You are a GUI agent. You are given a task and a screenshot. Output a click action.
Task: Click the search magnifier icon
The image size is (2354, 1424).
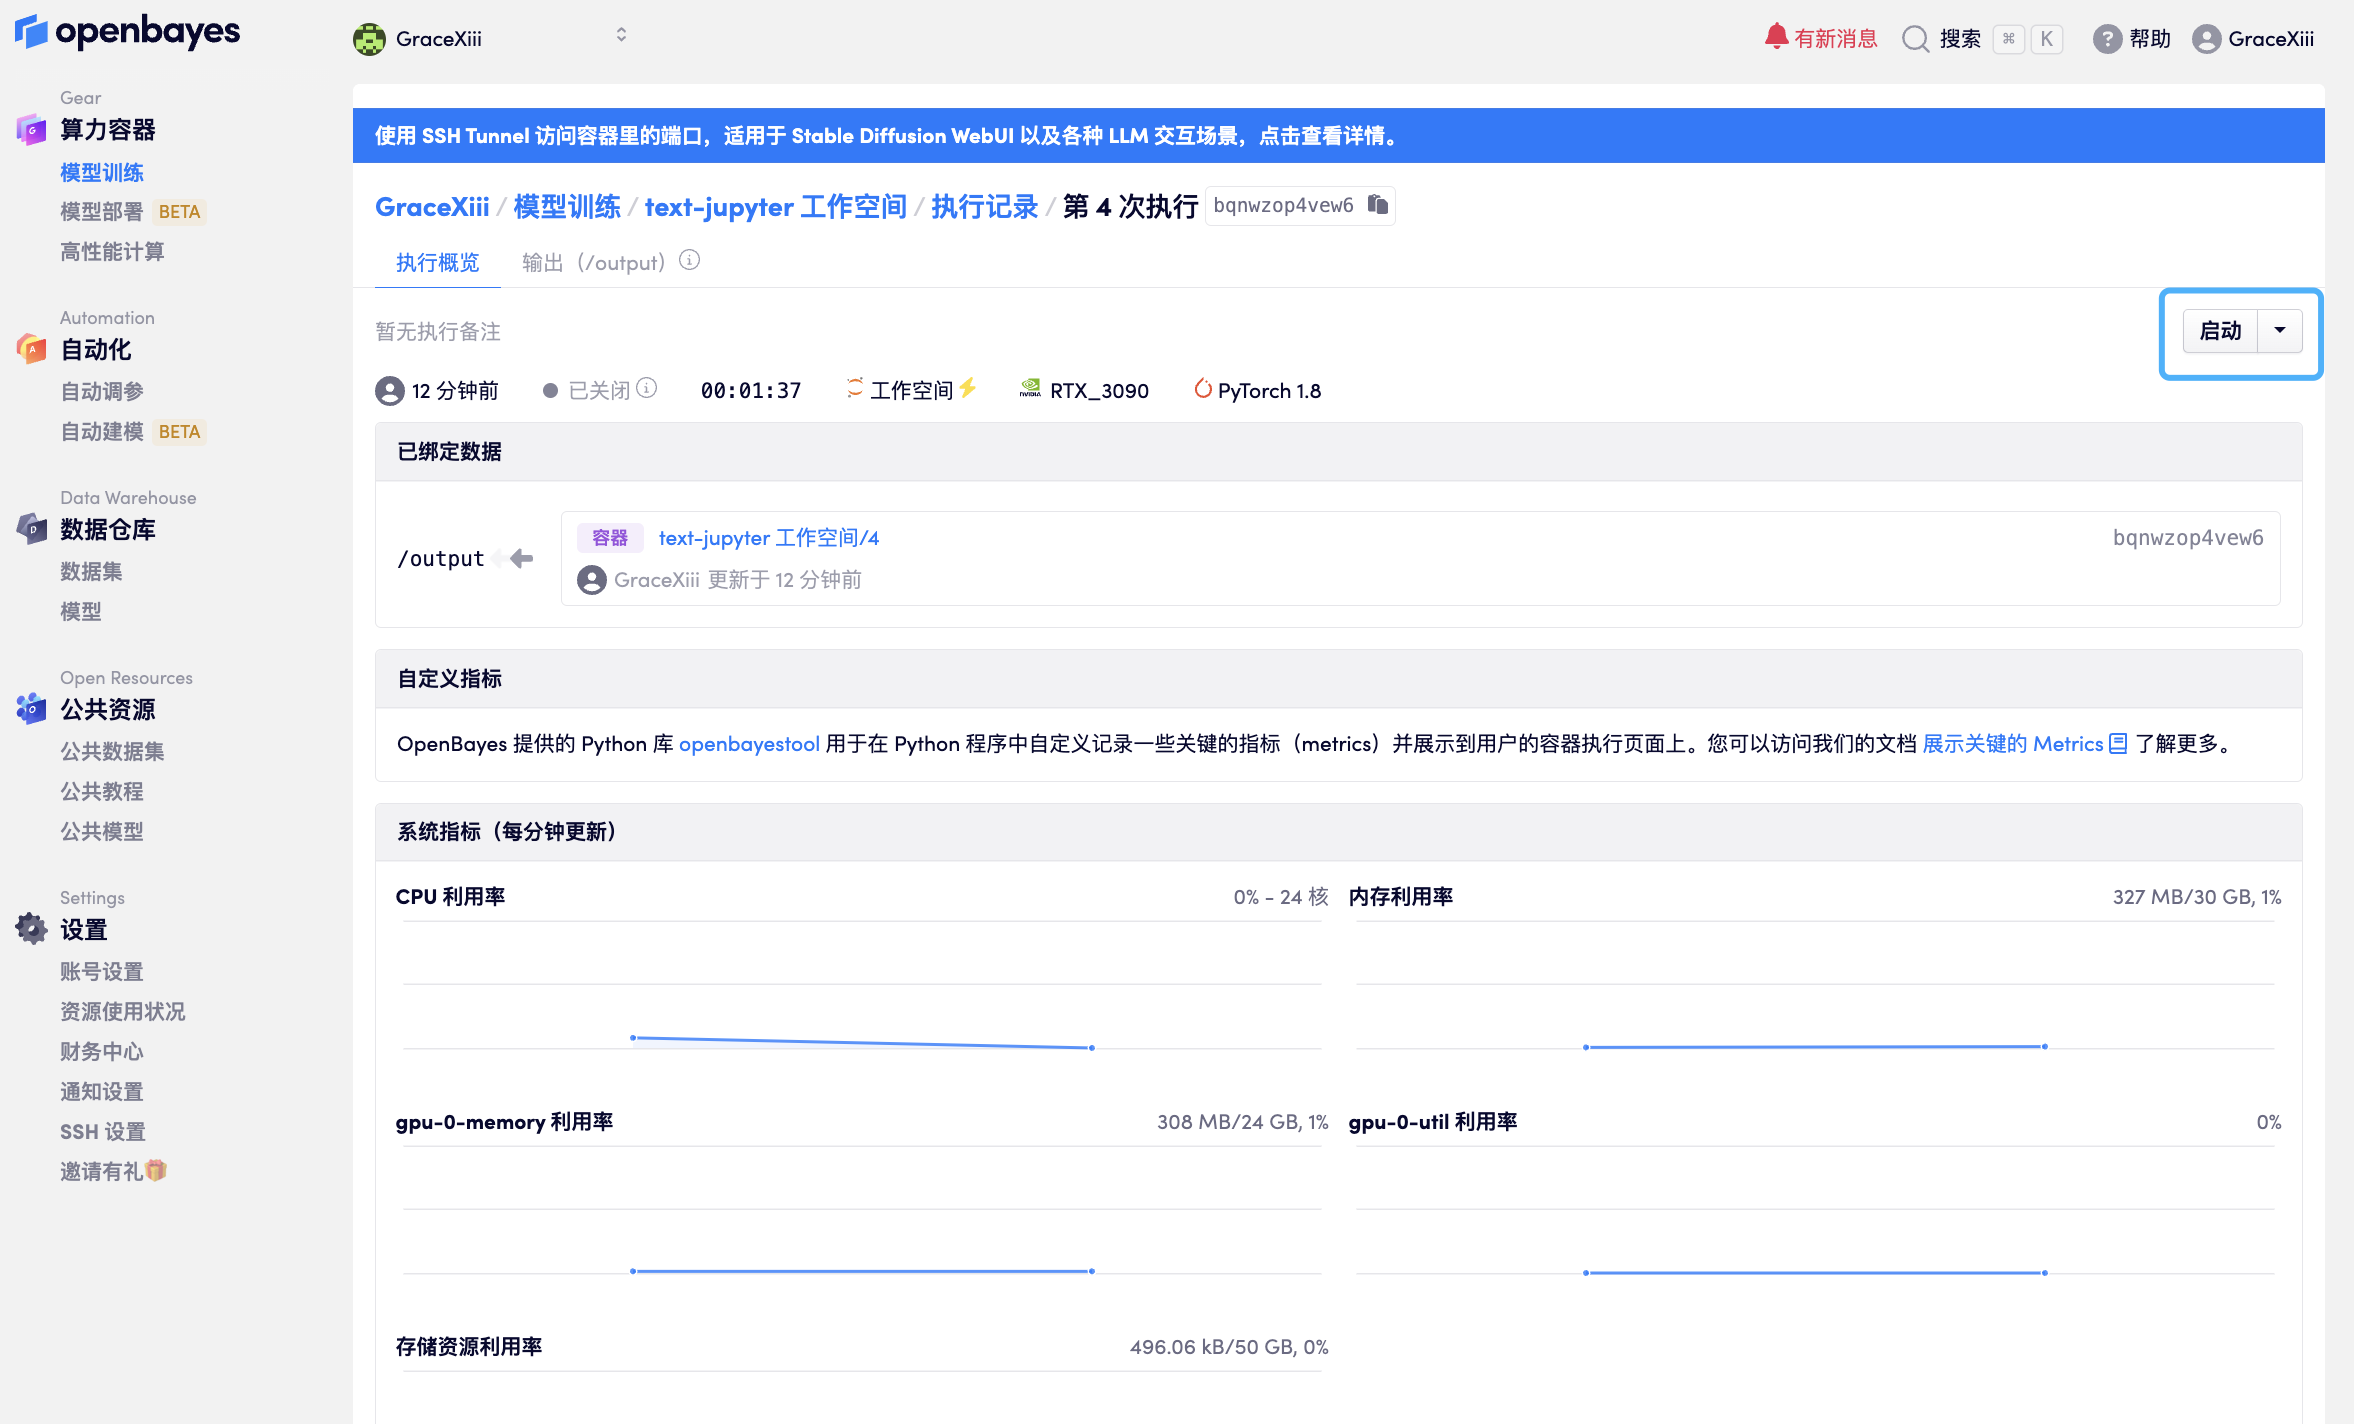[x=1915, y=39]
